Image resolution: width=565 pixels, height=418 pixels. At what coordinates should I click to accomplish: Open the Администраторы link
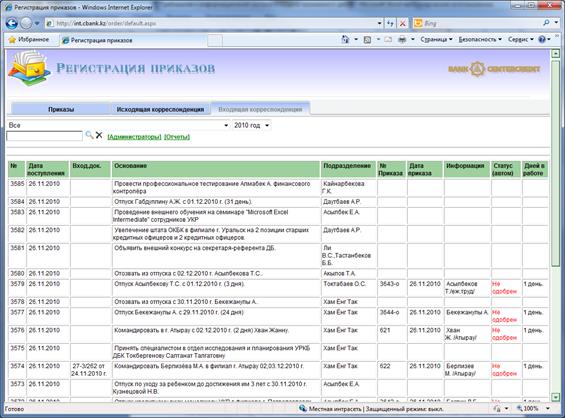coord(134,137)
